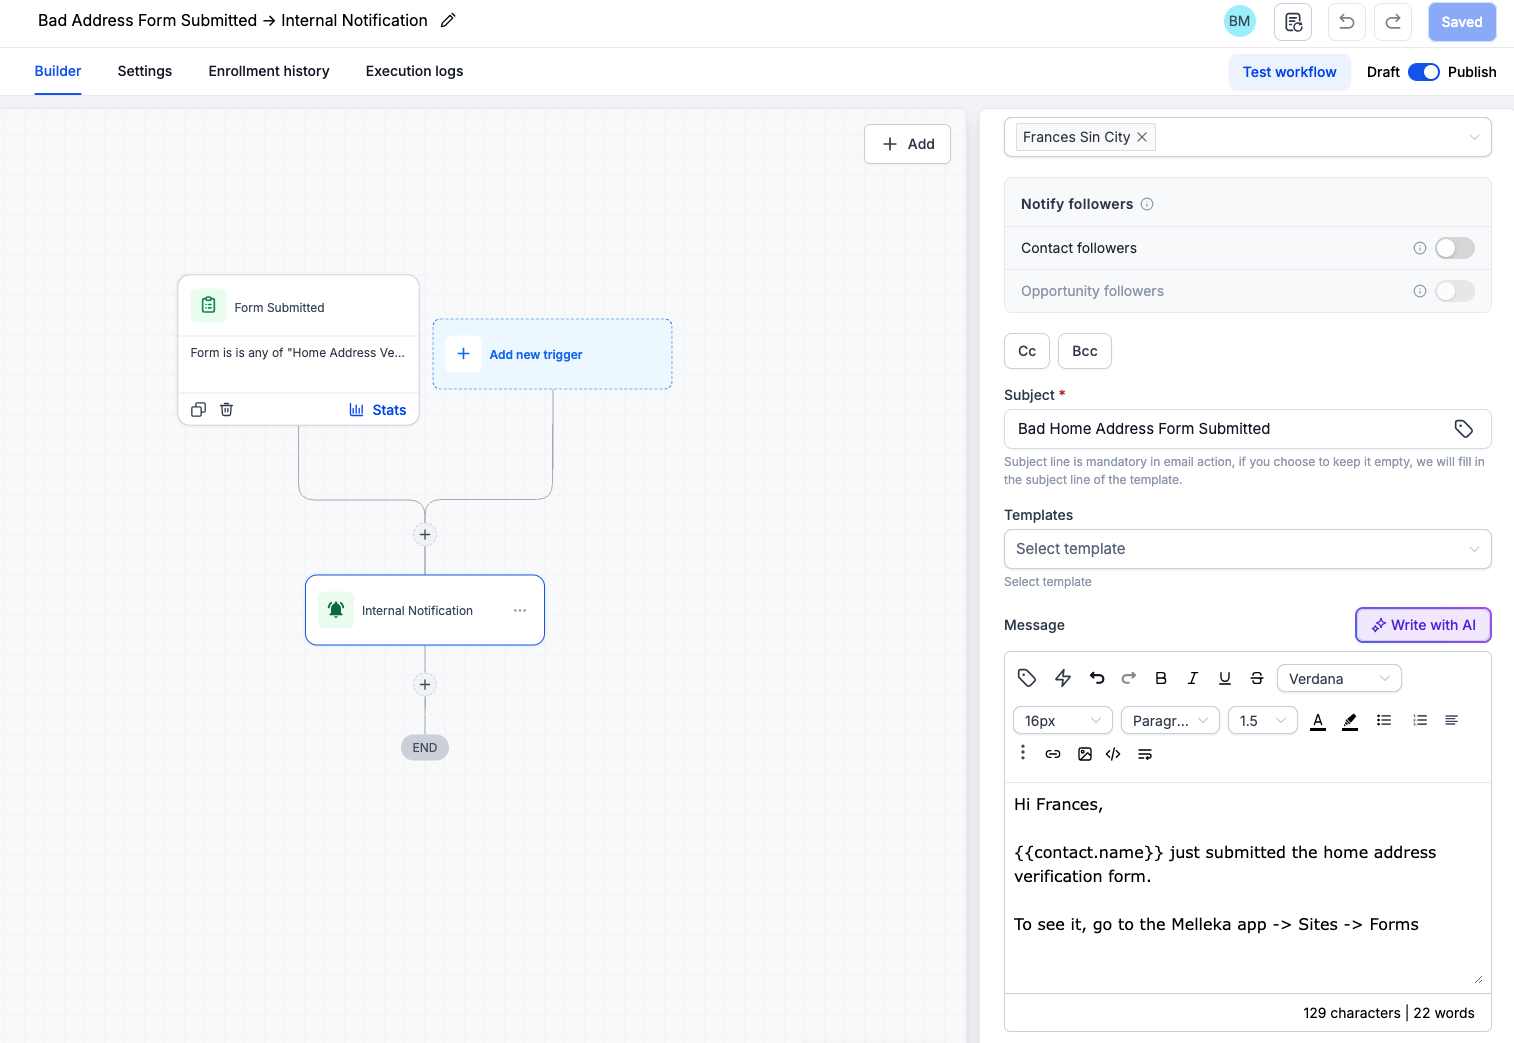This screenshot has height=1043, width=1514.
Task: Toggle italic formatting
Action: [1193, 678]
